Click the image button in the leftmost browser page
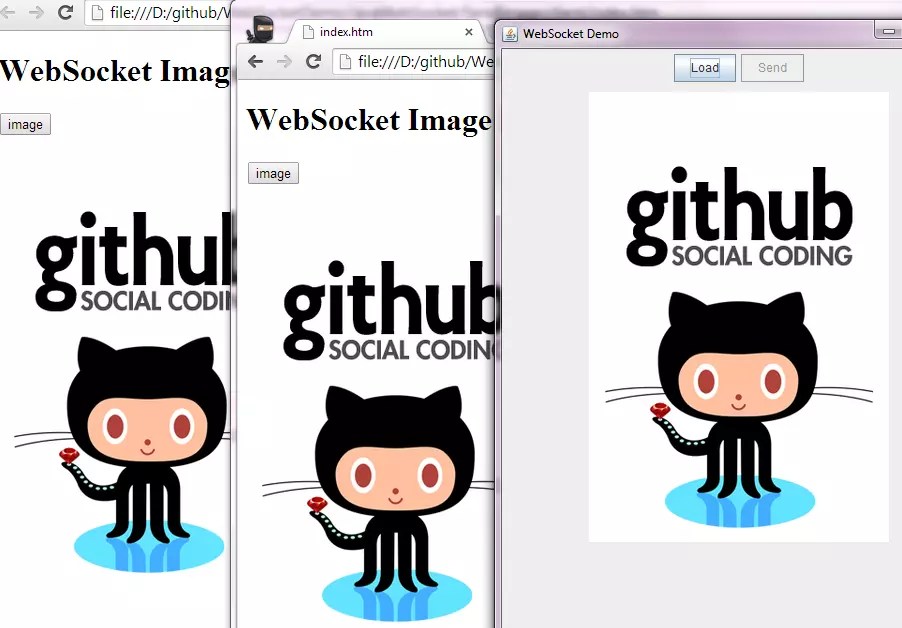The image size is (902, 628). 25,123
